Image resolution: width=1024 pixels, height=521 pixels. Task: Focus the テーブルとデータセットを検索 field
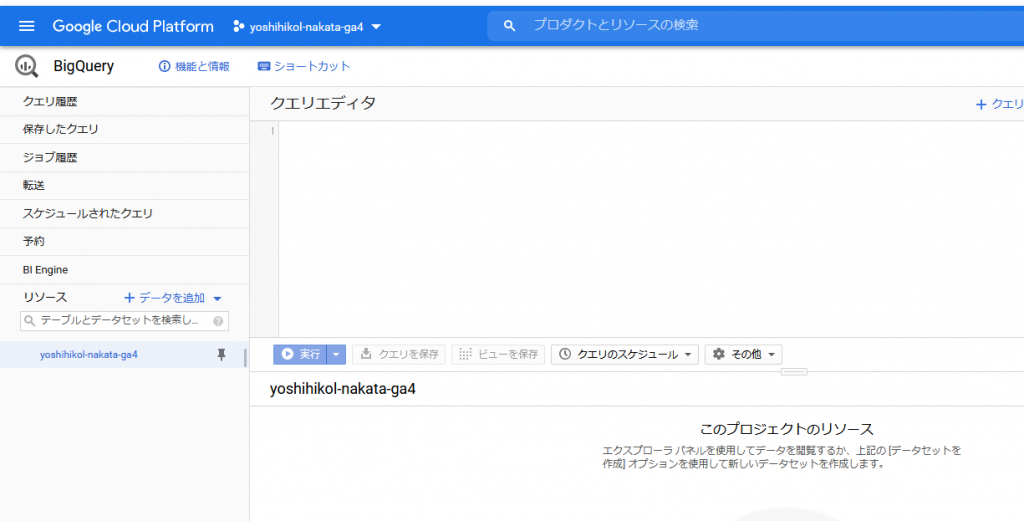[x=124, y=321]
